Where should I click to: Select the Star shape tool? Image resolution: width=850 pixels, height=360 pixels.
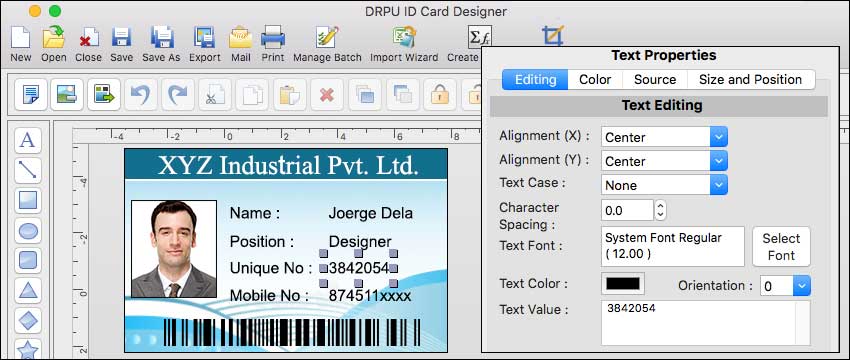(x=28, y=349)
